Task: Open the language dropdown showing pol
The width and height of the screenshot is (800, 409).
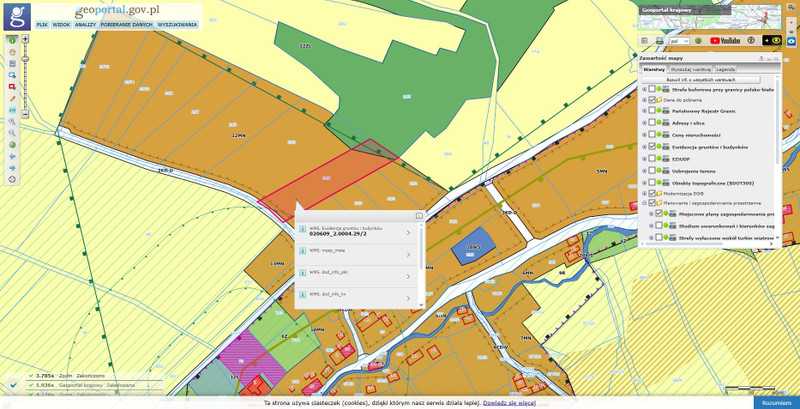Action: (x=680, y=41)
